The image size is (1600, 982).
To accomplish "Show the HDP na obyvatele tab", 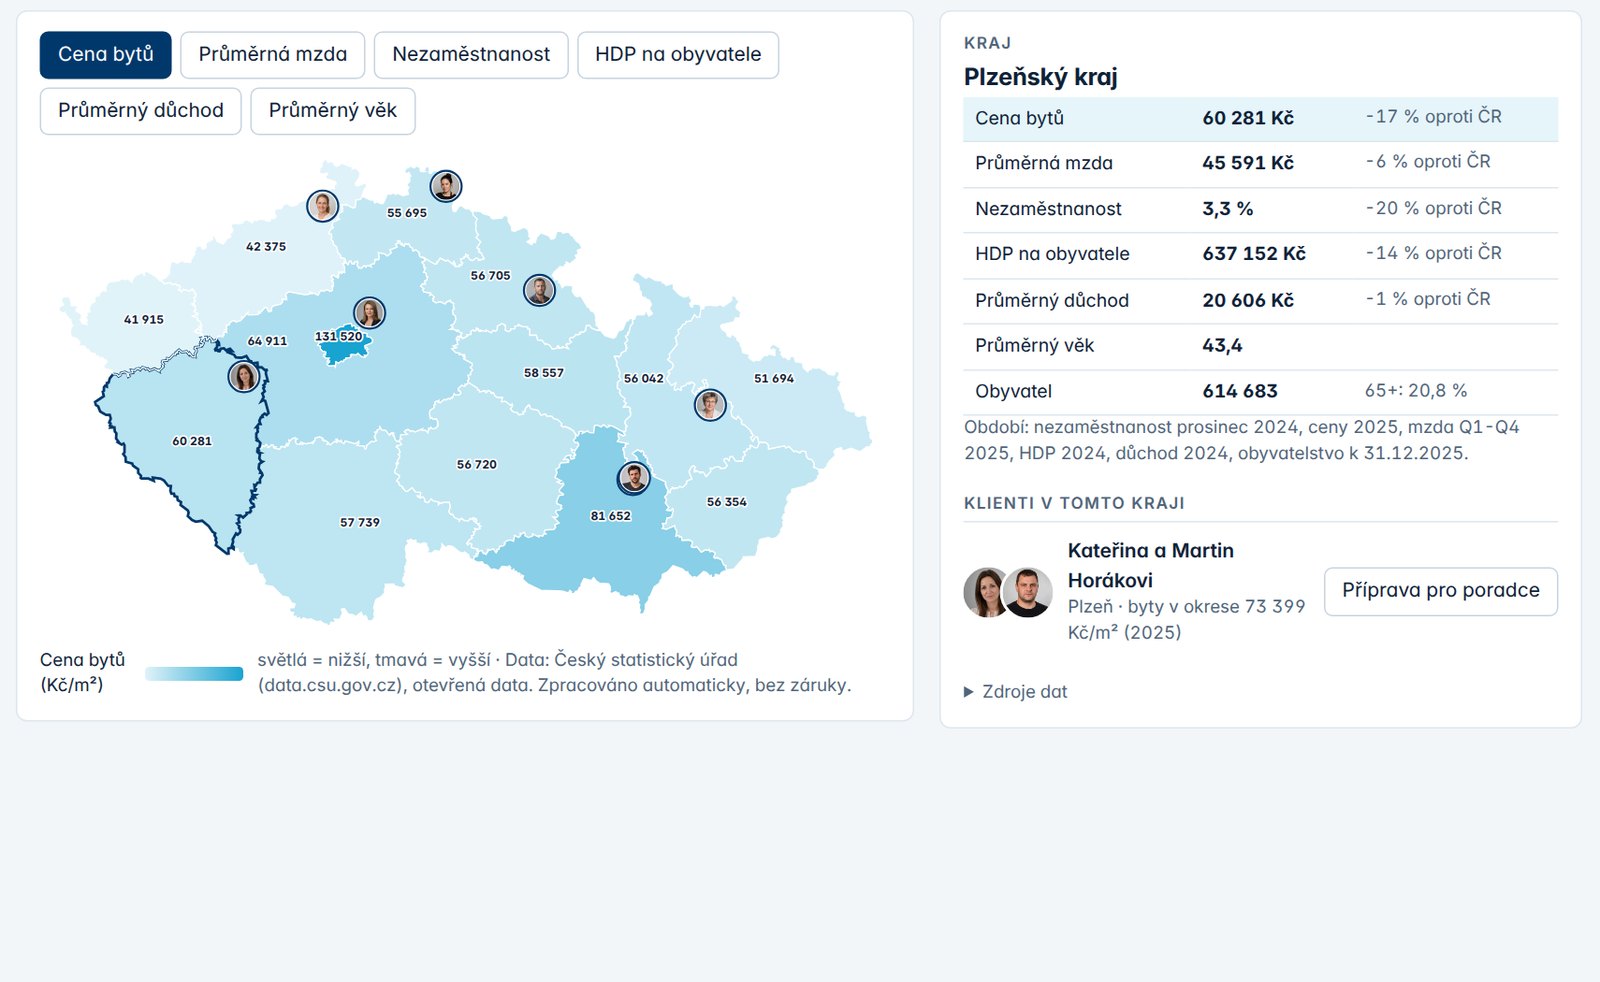I will pyautogui.click(x=678, y=55).
